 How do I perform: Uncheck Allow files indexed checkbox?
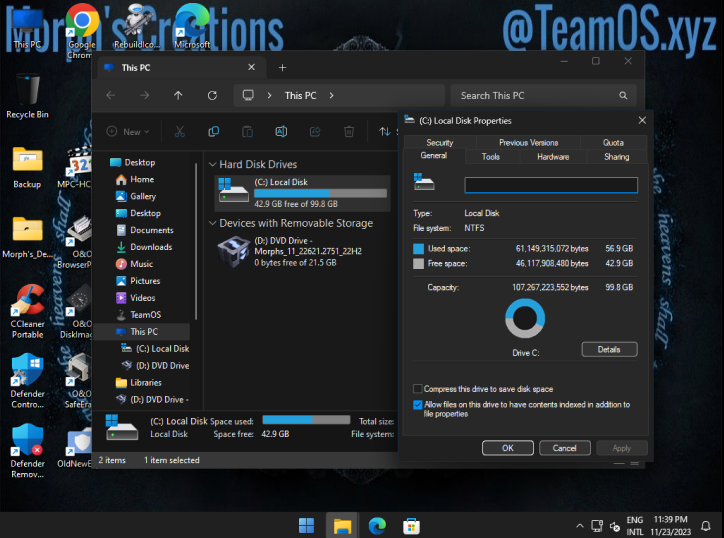(417, 405)
